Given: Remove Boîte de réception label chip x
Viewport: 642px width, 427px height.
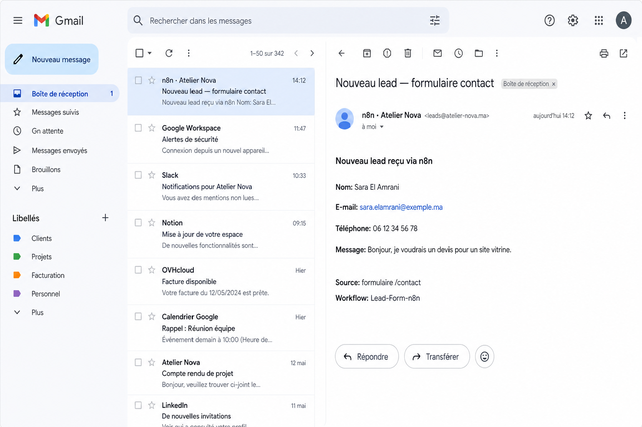Looking at the screenshot, I should (x=554, y=84).
